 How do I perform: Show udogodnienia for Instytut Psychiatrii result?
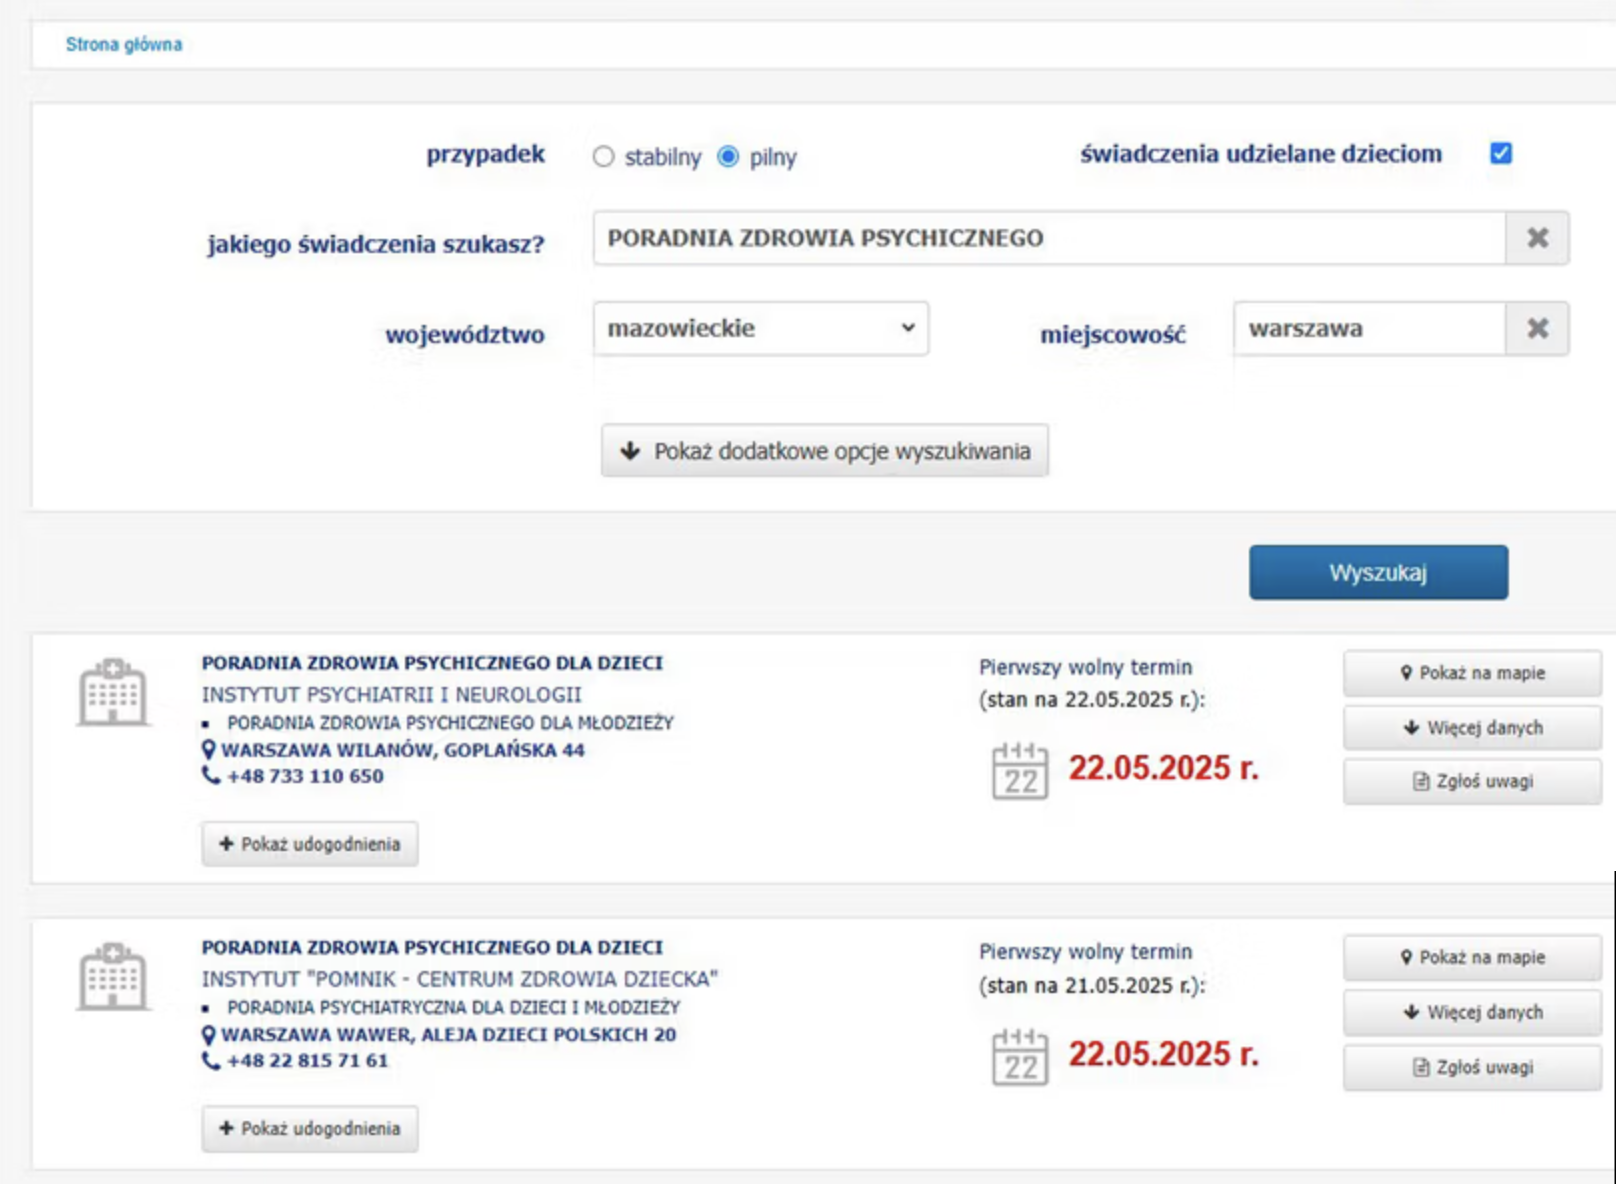pos(310,844)
